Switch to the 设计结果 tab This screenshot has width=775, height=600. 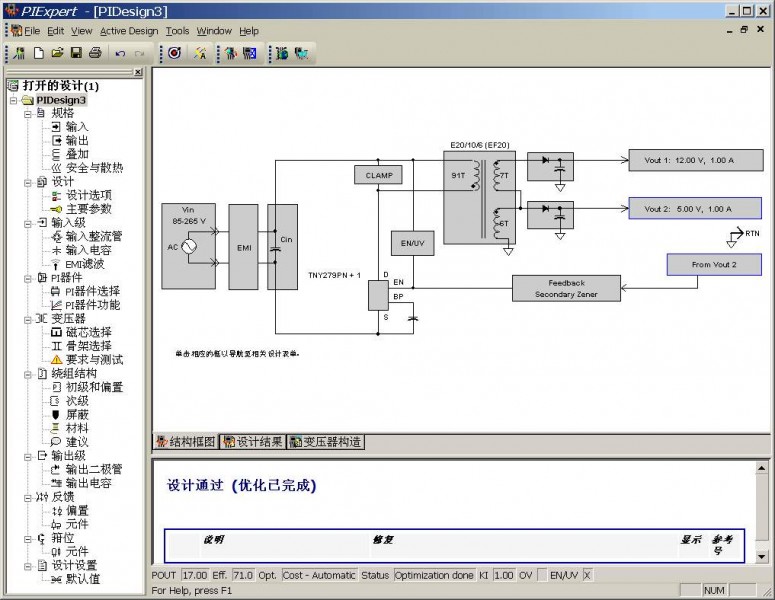pyautogui.click(x=253, y=441)
